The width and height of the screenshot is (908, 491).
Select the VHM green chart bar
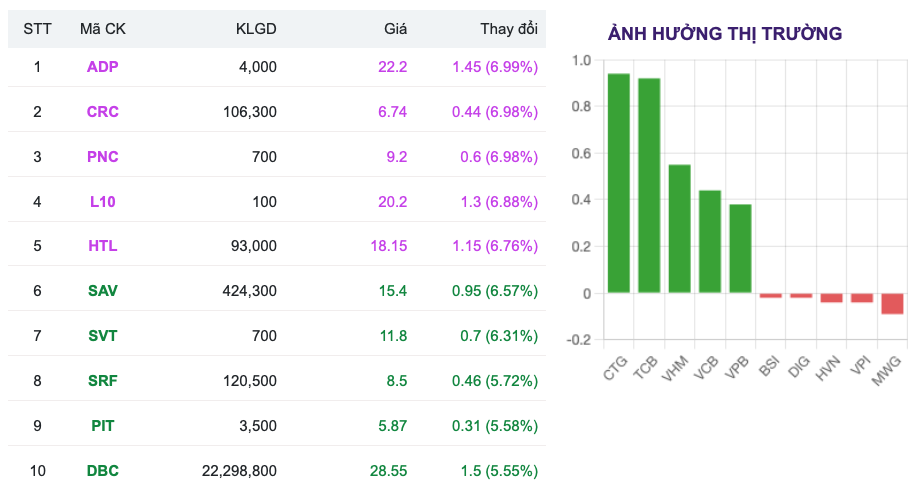pyautogui.click(x=679, y=229)
